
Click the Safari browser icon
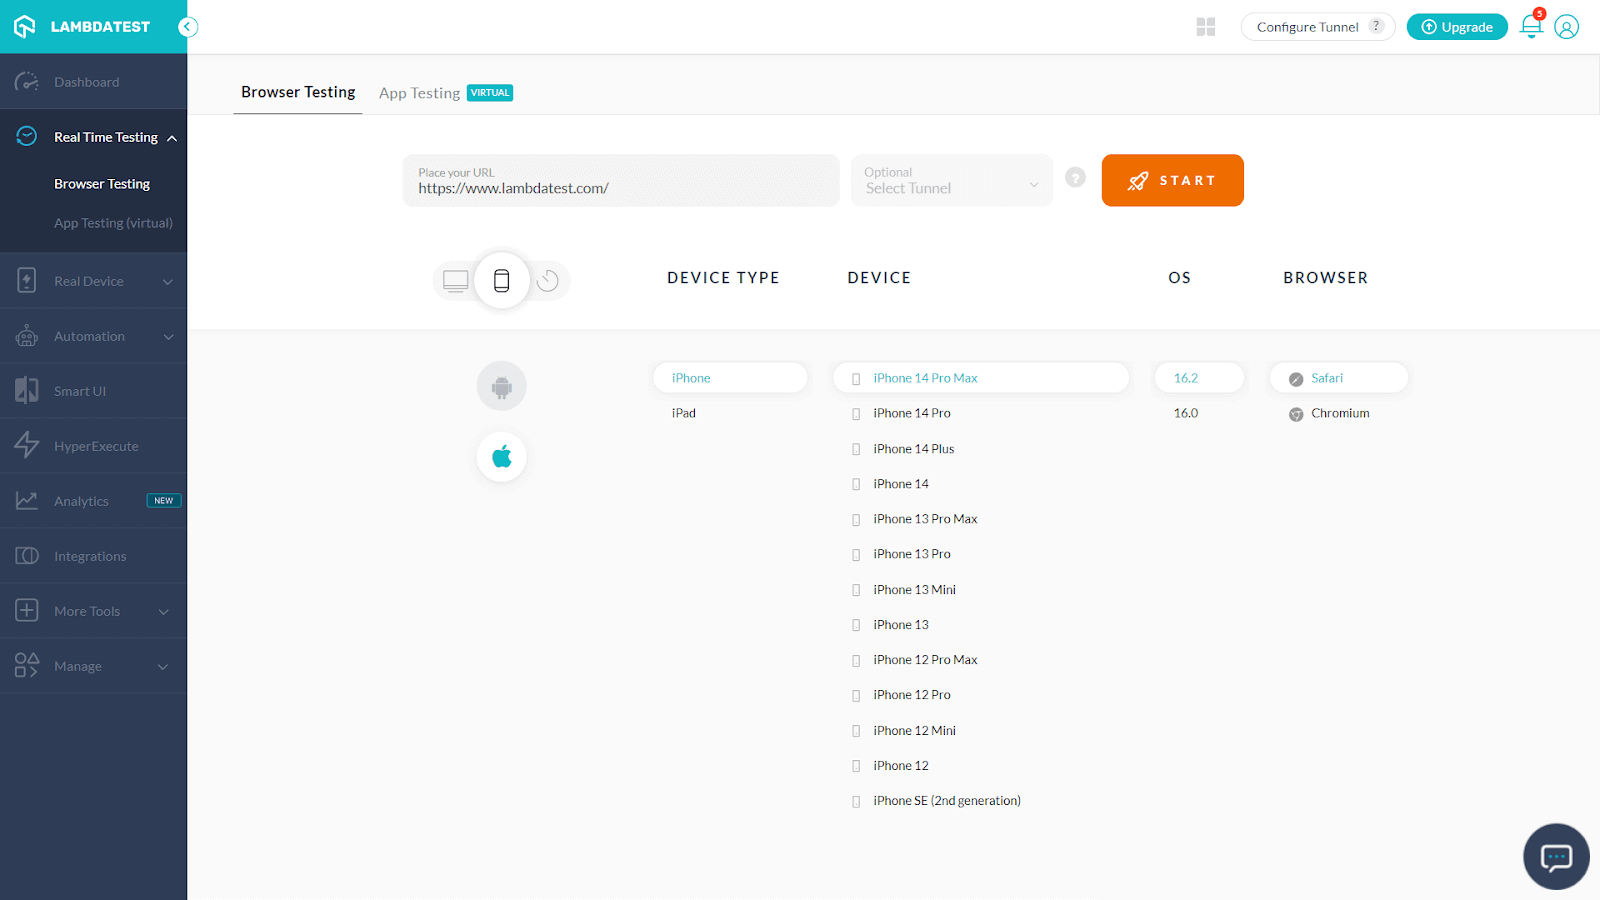(x=1296, y=379)
